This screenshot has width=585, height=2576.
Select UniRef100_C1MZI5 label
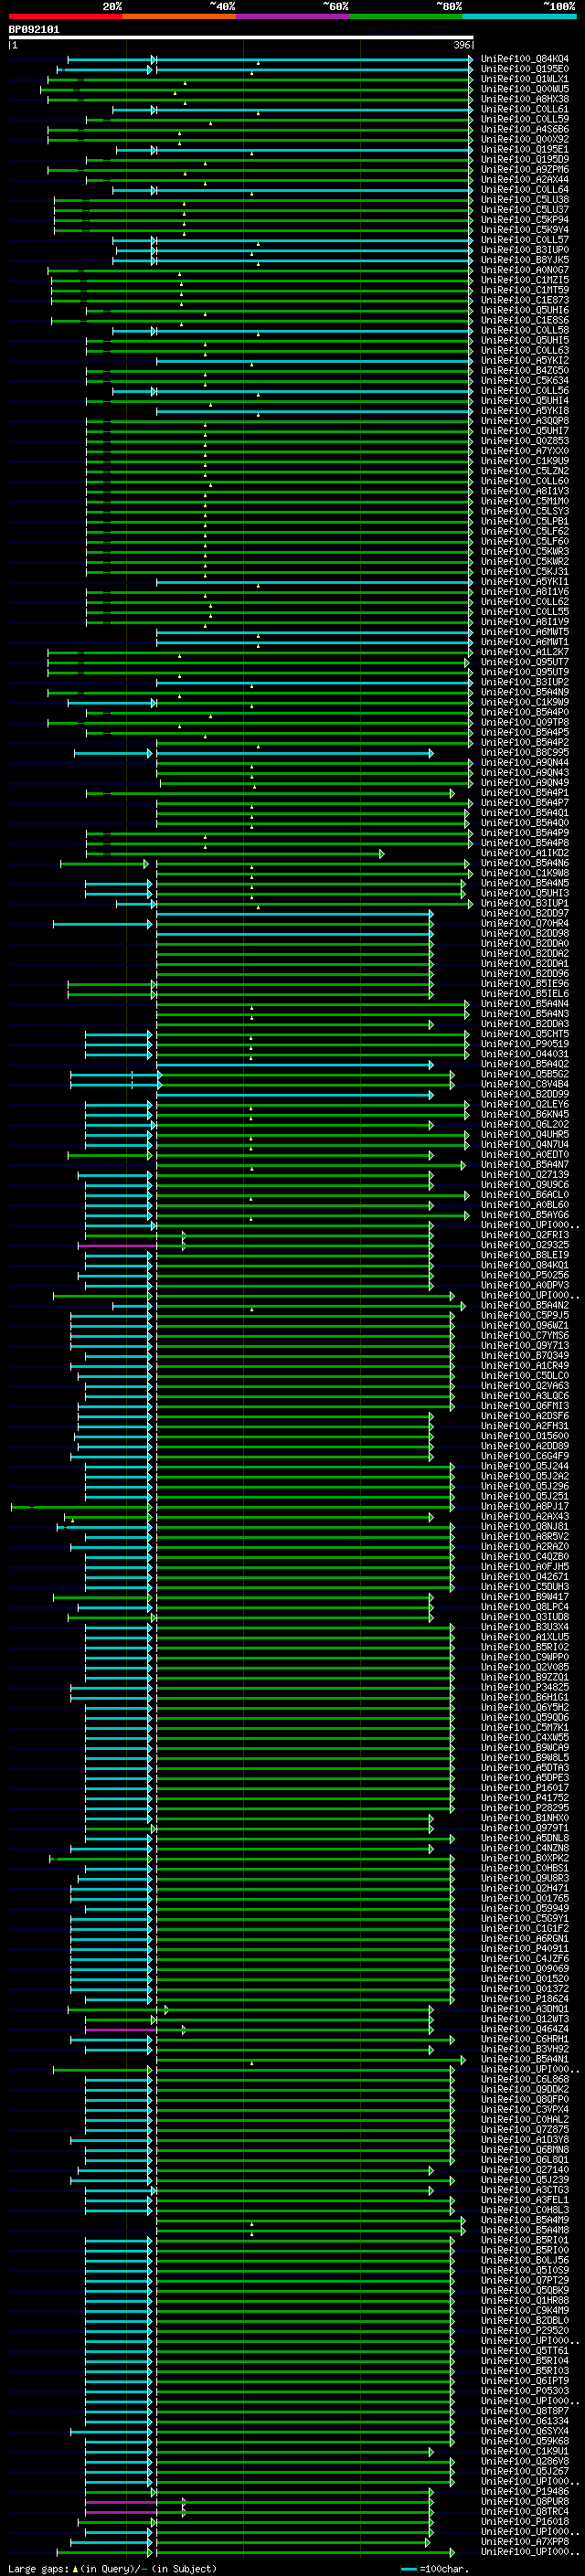525,280
